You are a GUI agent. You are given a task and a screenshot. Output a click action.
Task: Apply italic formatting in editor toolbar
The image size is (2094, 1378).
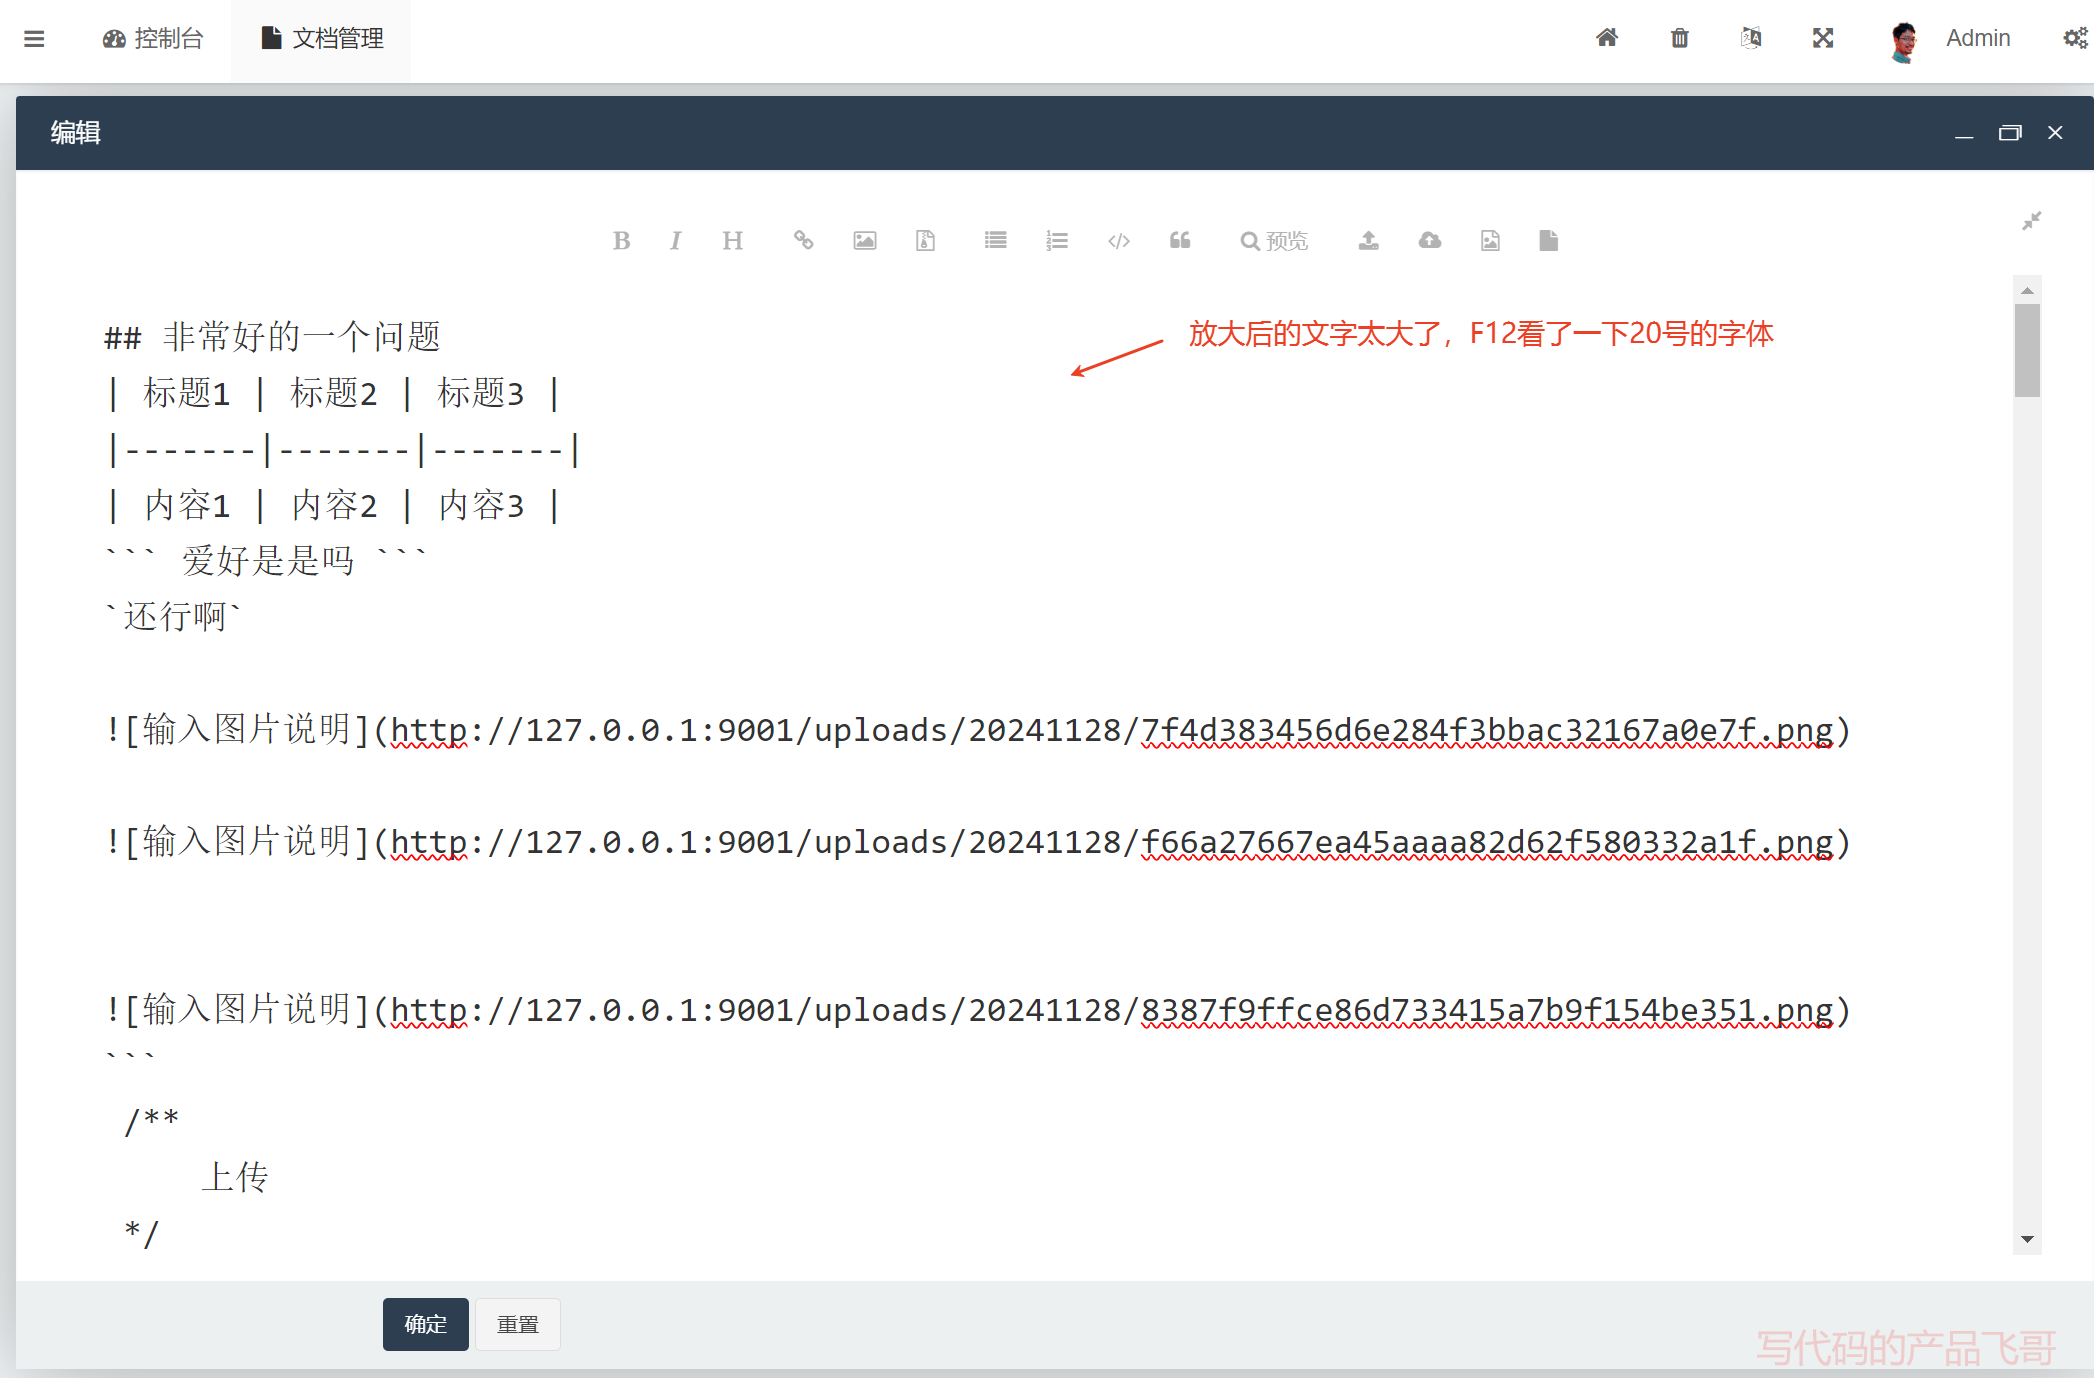click(x=676, y=241)
